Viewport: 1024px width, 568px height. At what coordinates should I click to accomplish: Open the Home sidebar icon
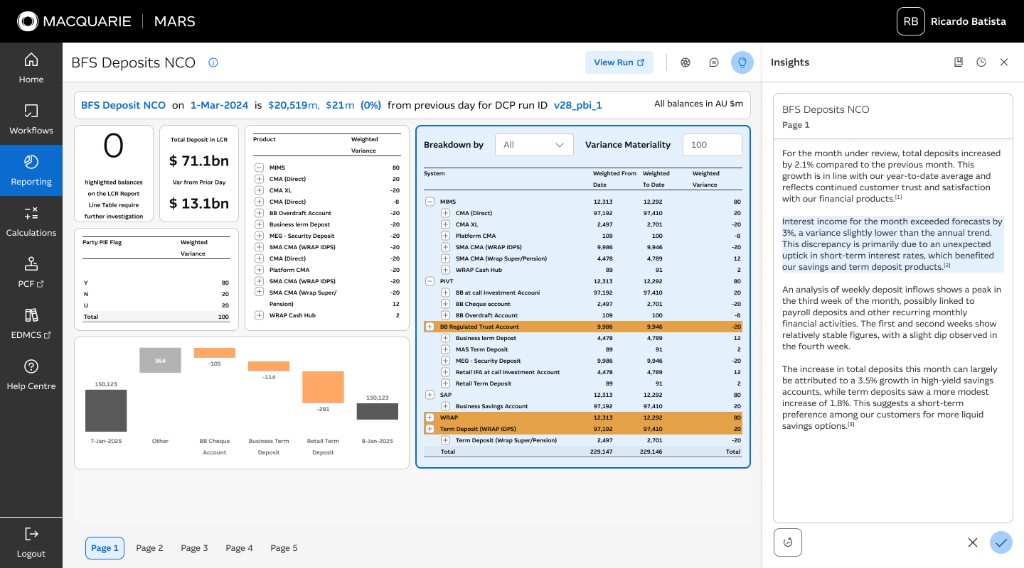point(31,60)
